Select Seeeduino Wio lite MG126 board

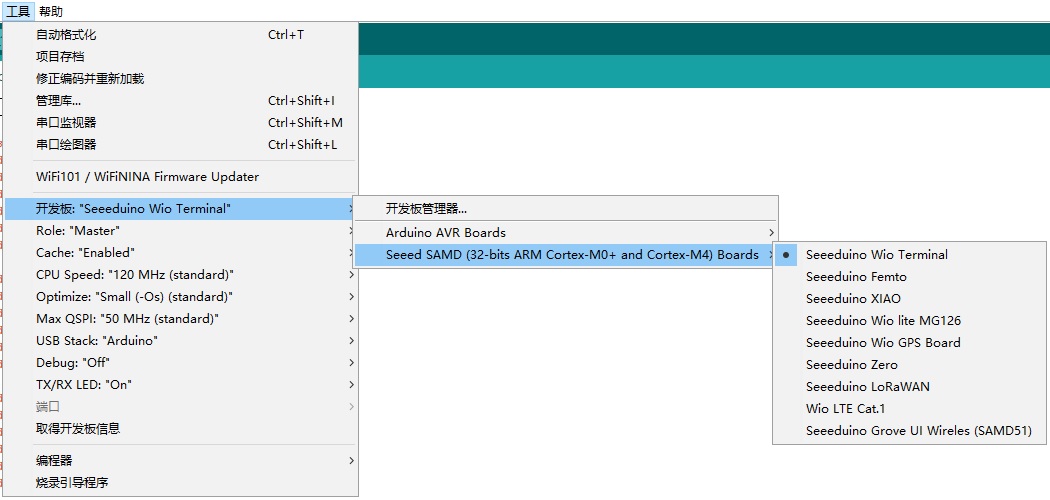[909, 321]
